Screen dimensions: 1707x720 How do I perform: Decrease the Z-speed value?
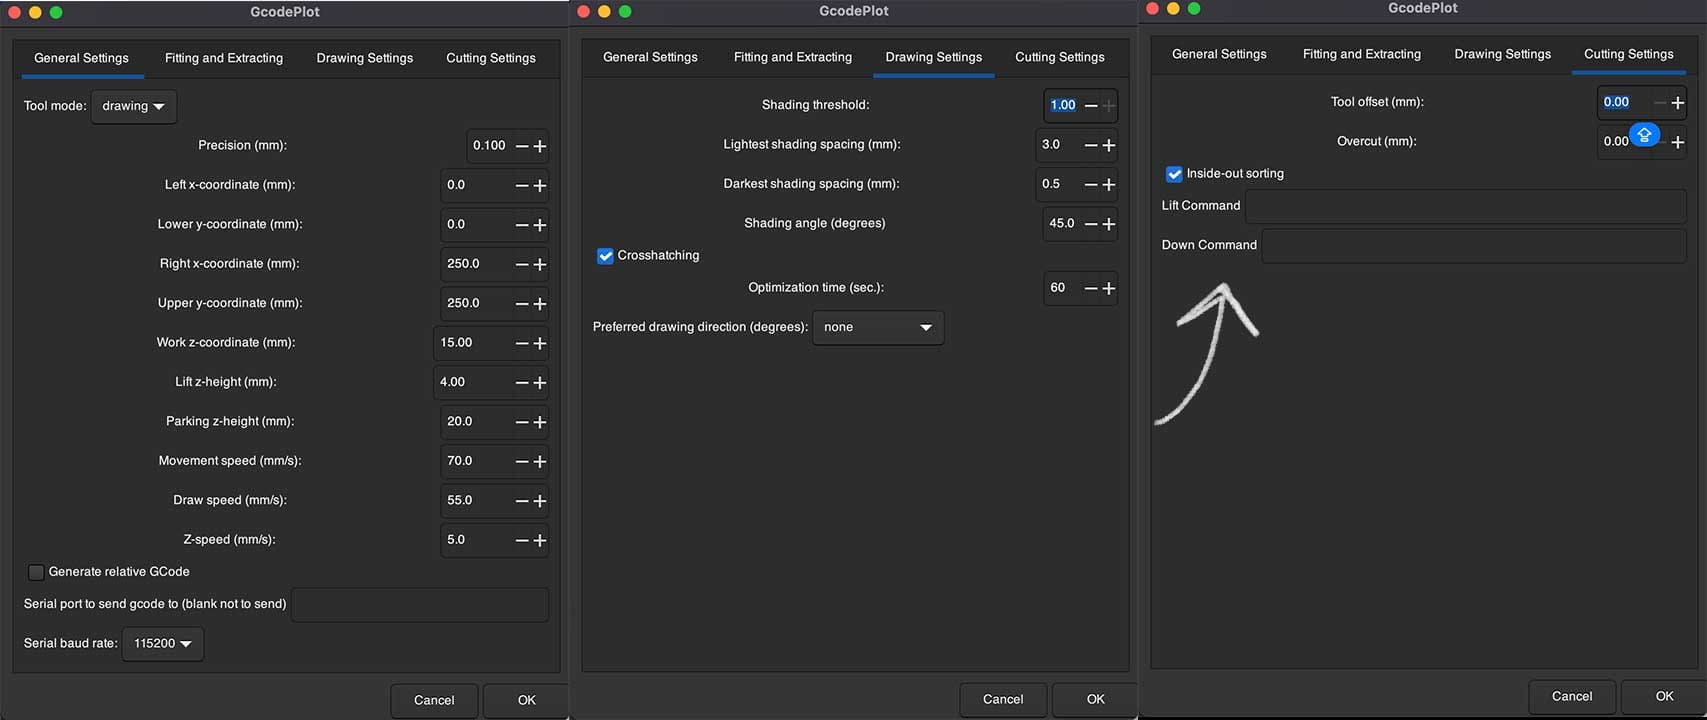tap(522, 540)
